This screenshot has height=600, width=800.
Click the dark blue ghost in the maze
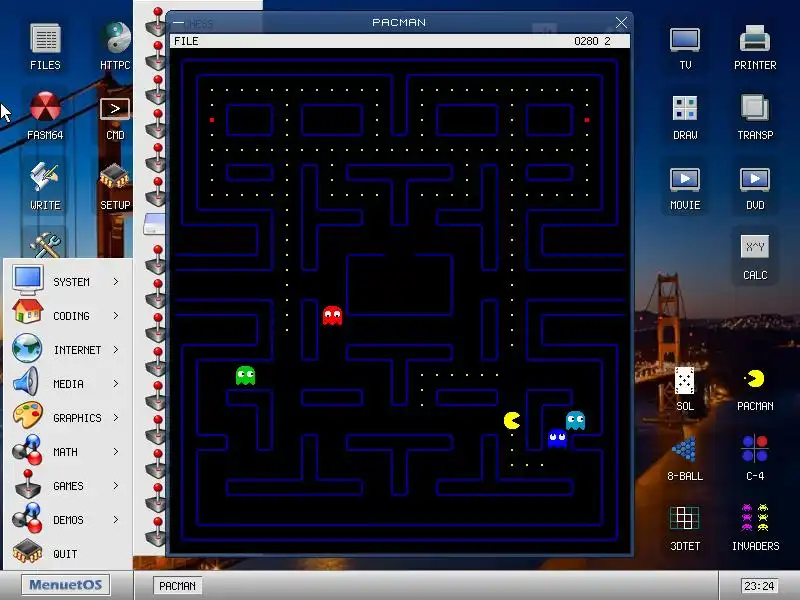click(557, 438)
